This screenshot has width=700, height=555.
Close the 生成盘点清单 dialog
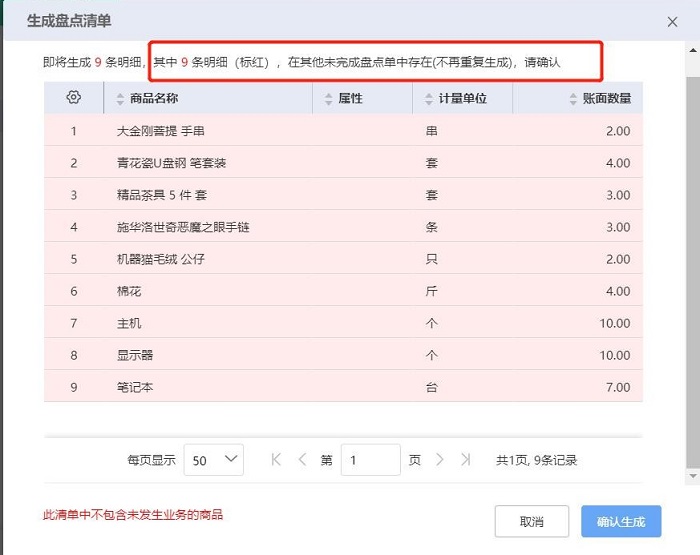[x=672, y=22]
